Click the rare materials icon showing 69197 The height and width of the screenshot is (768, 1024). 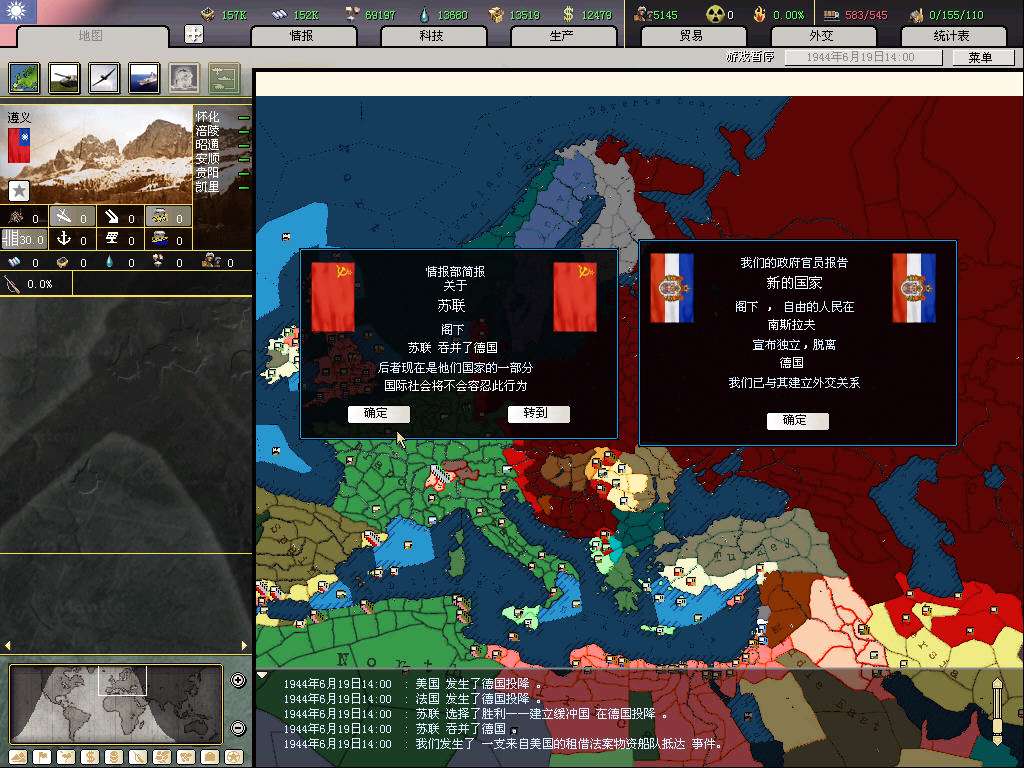pos(351,14)
